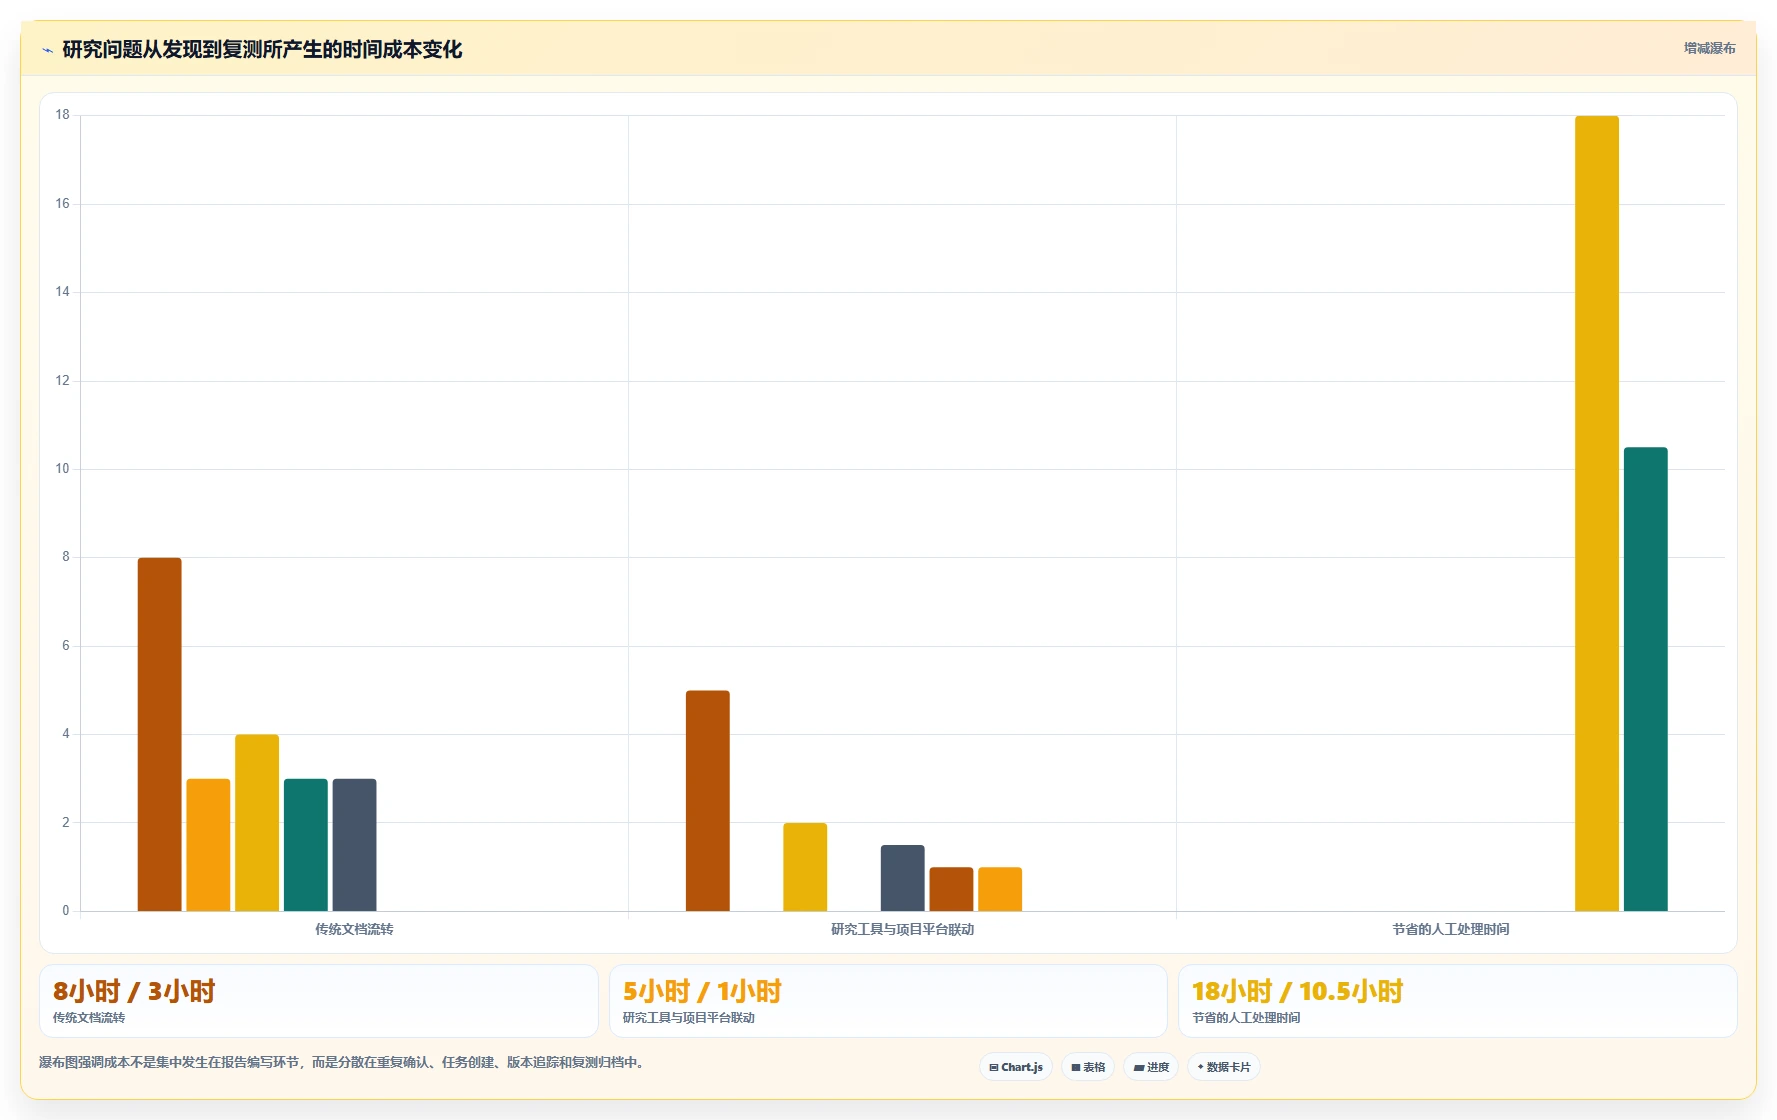Click the teal 10.5-hour bar in 节省的人工处理时间

tap(1646, 679)
